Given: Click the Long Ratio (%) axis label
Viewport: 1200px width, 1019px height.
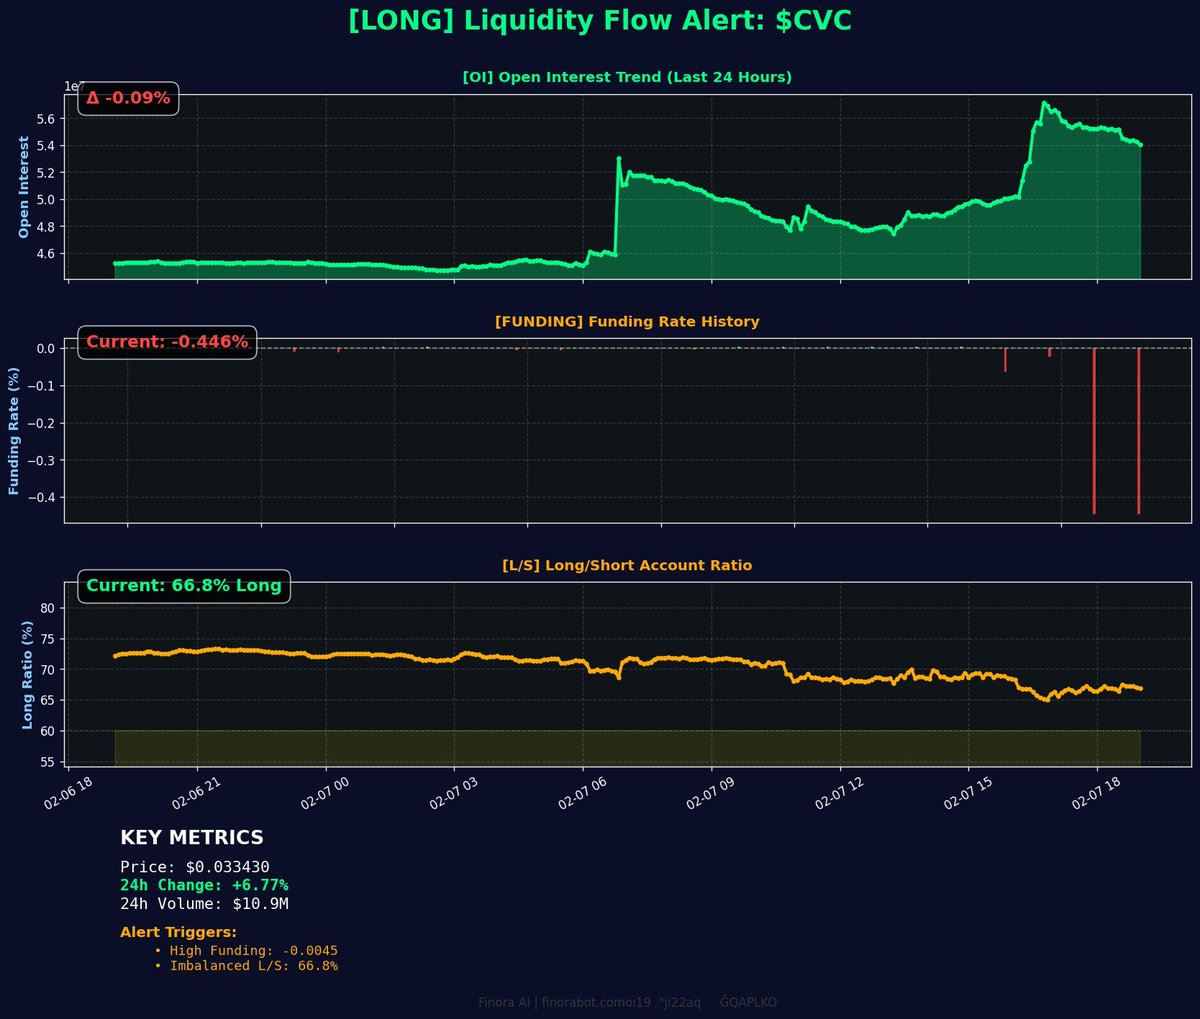Looking at the screenshot, I should (28, 674).
